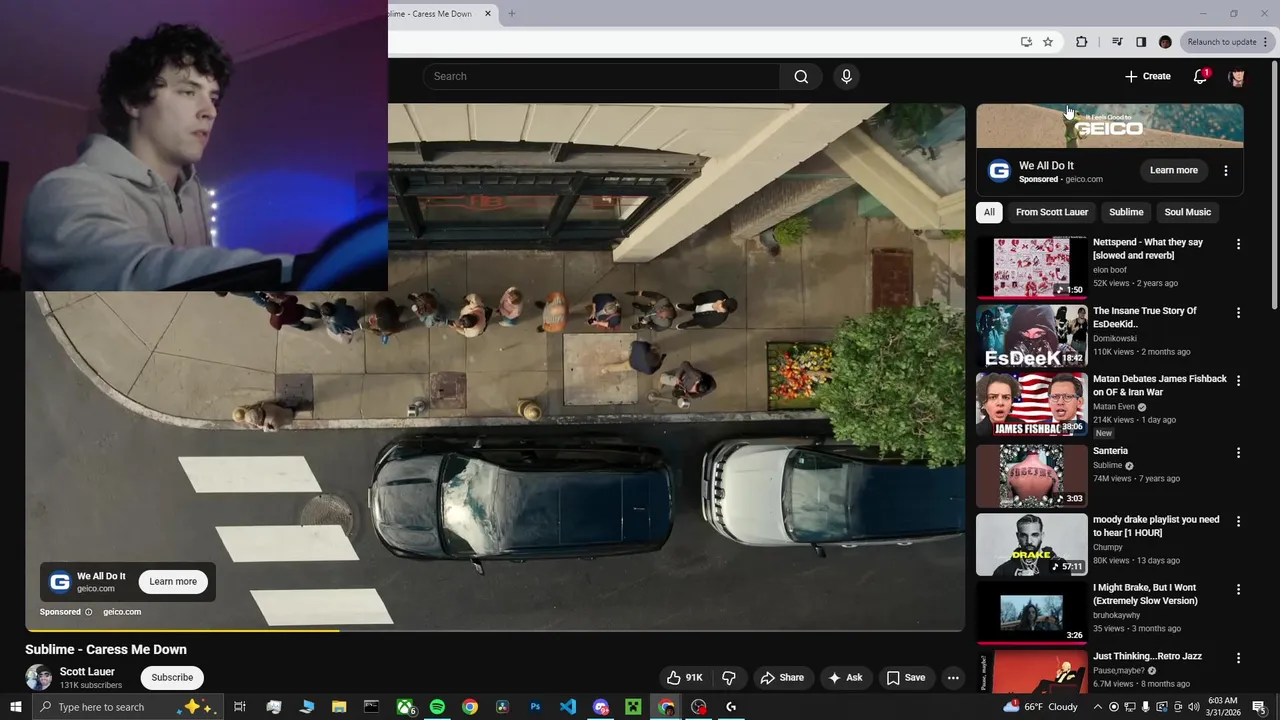Image resolution: width=1280 pixels, height=720 pixels.
Task: Click the YouTube search magnifier button
Action: click(801, 77)
